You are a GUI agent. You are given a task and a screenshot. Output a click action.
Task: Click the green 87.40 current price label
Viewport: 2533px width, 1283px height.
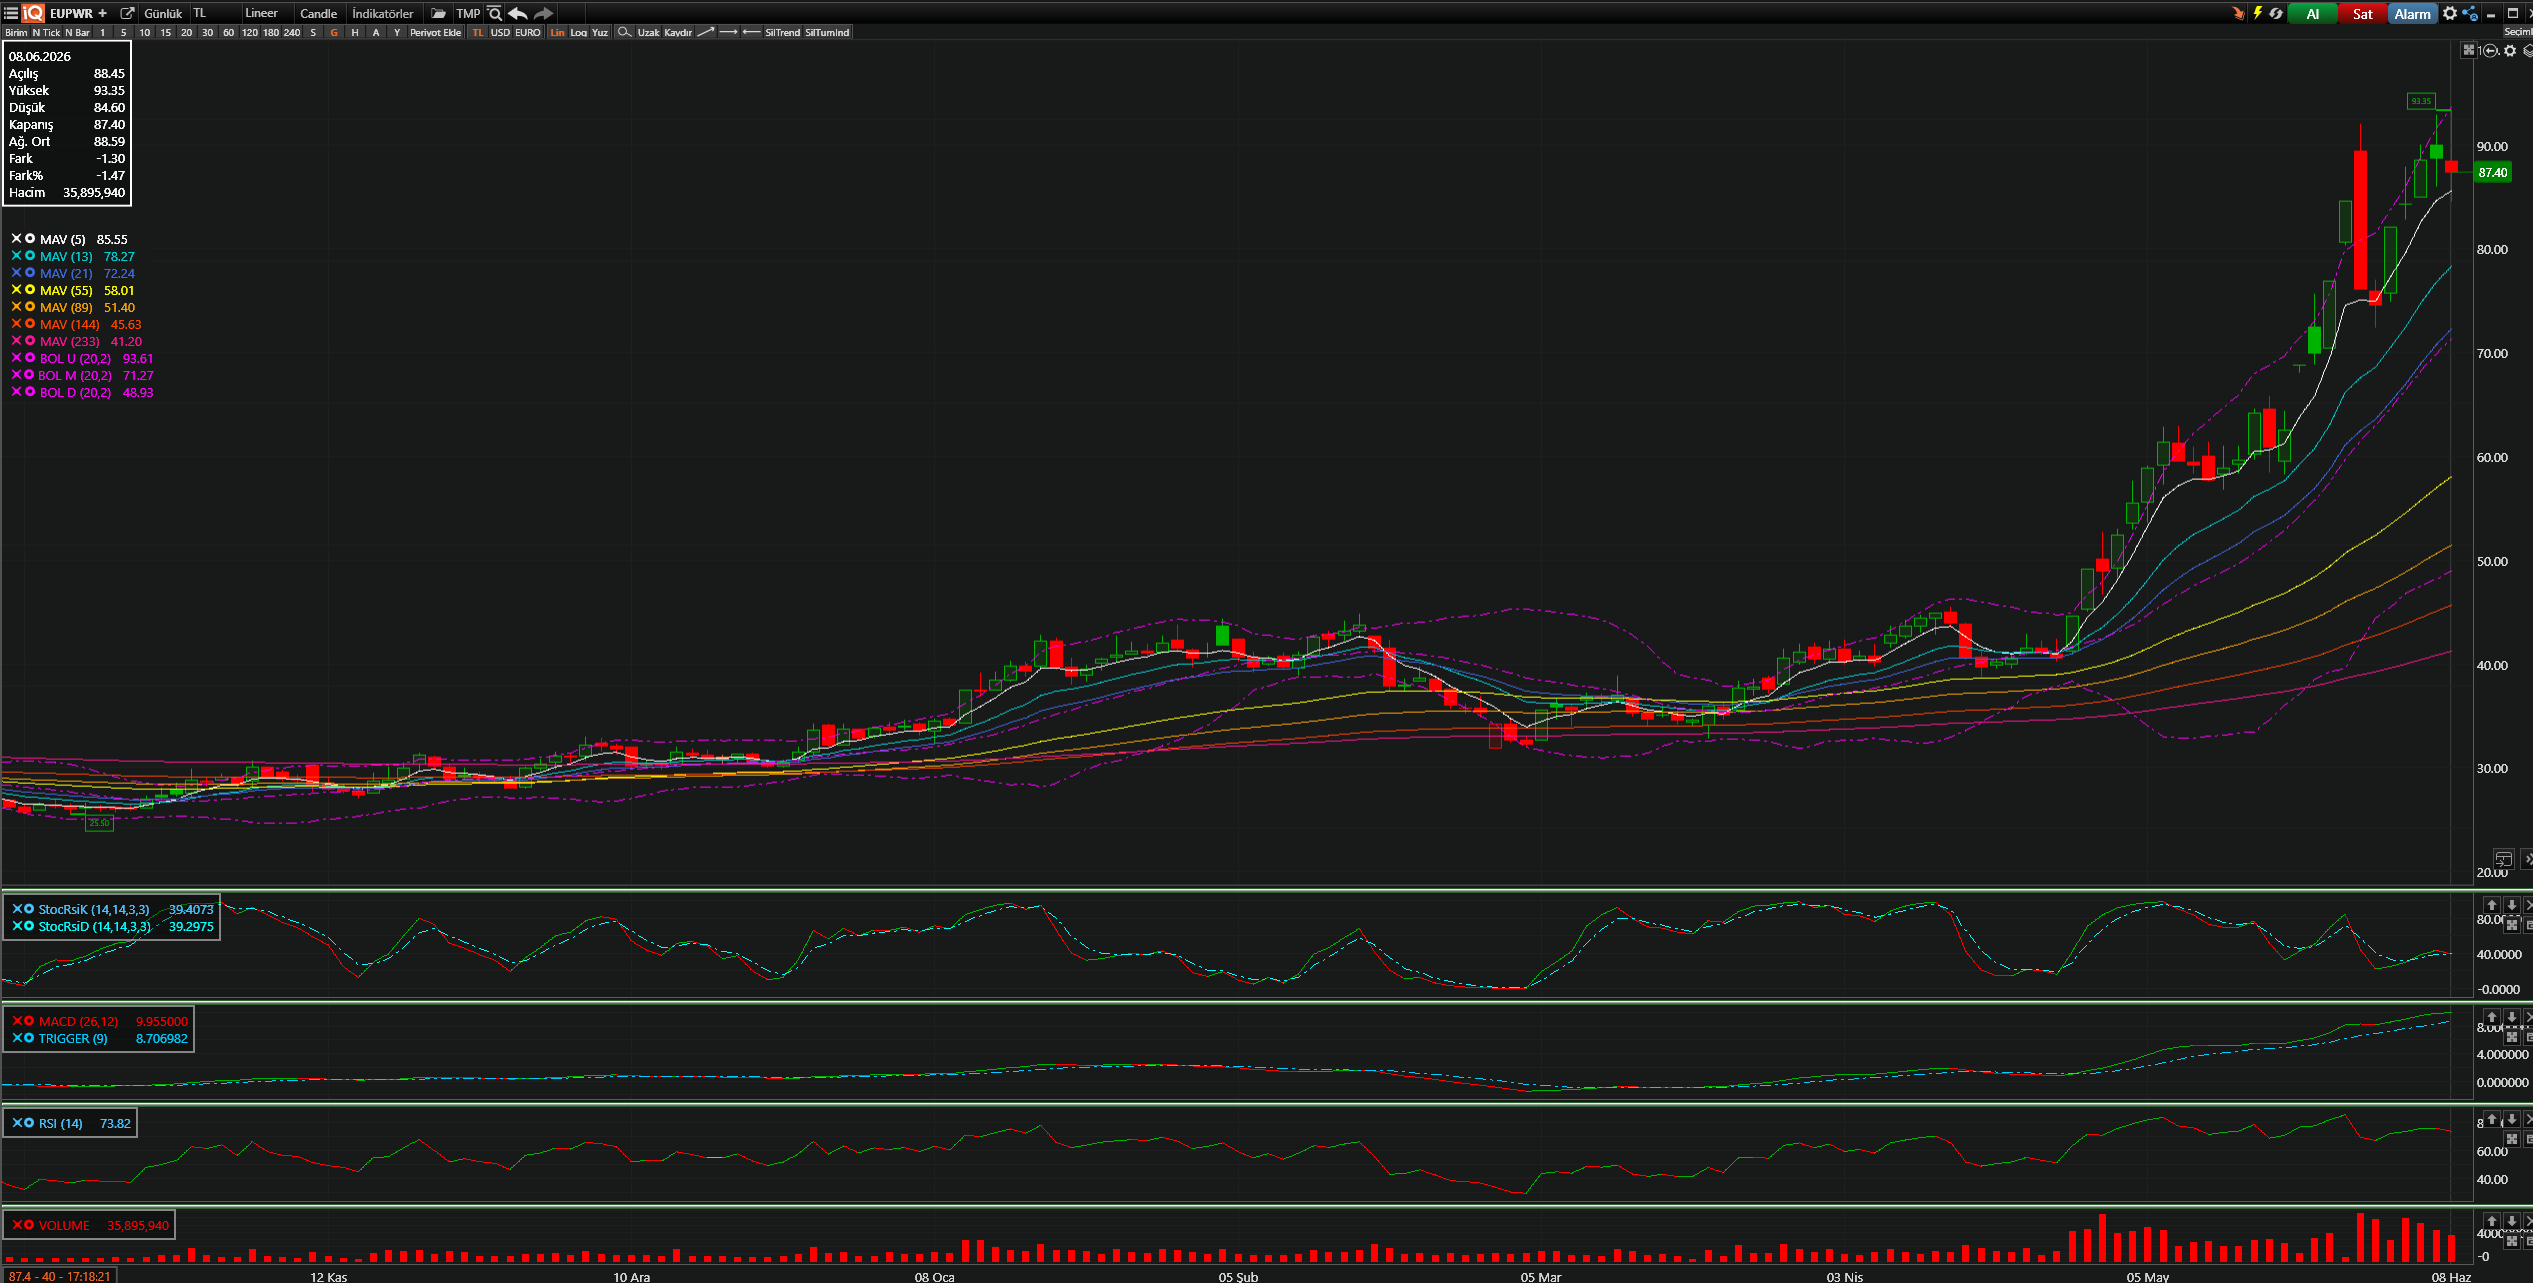pos(2492,172)
